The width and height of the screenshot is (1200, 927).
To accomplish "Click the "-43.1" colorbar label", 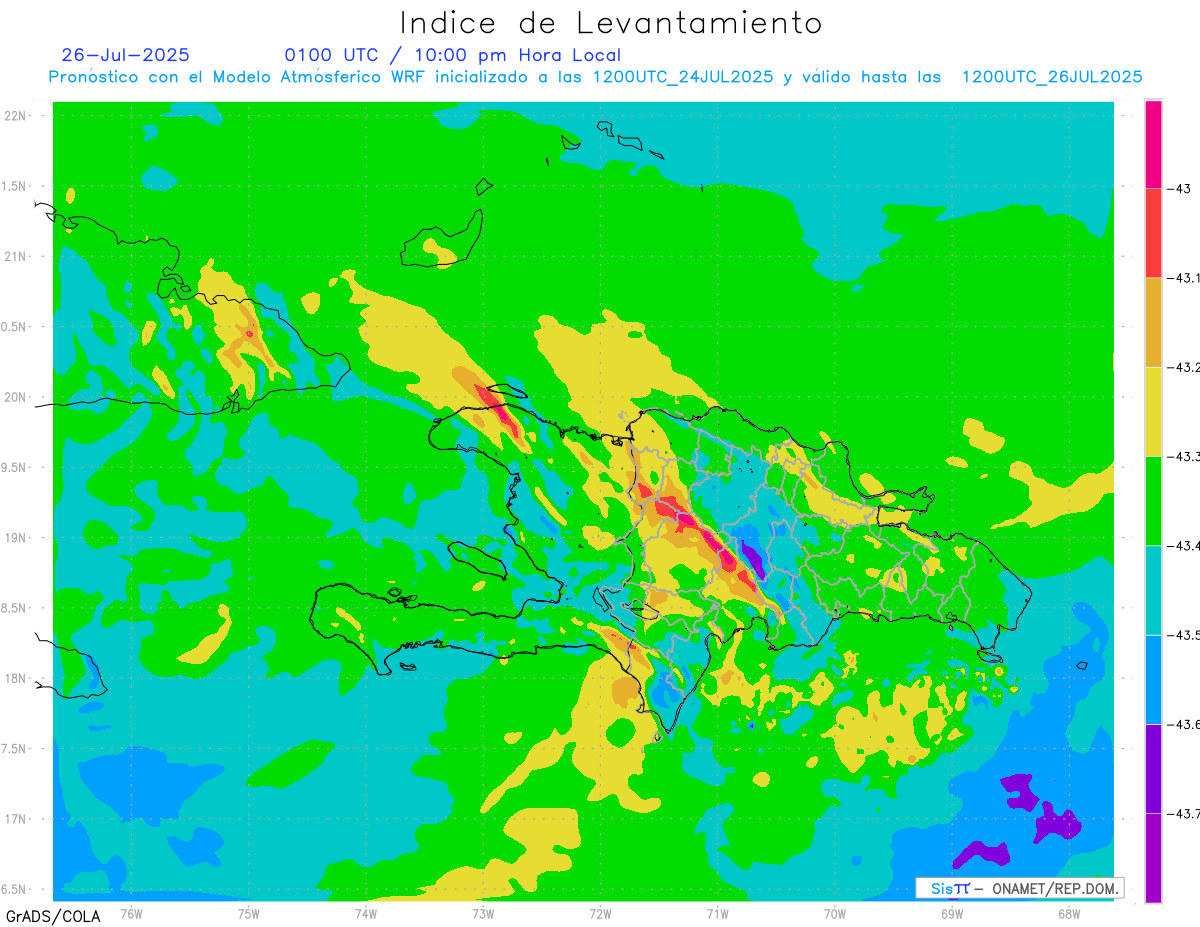I will 1183,278.
